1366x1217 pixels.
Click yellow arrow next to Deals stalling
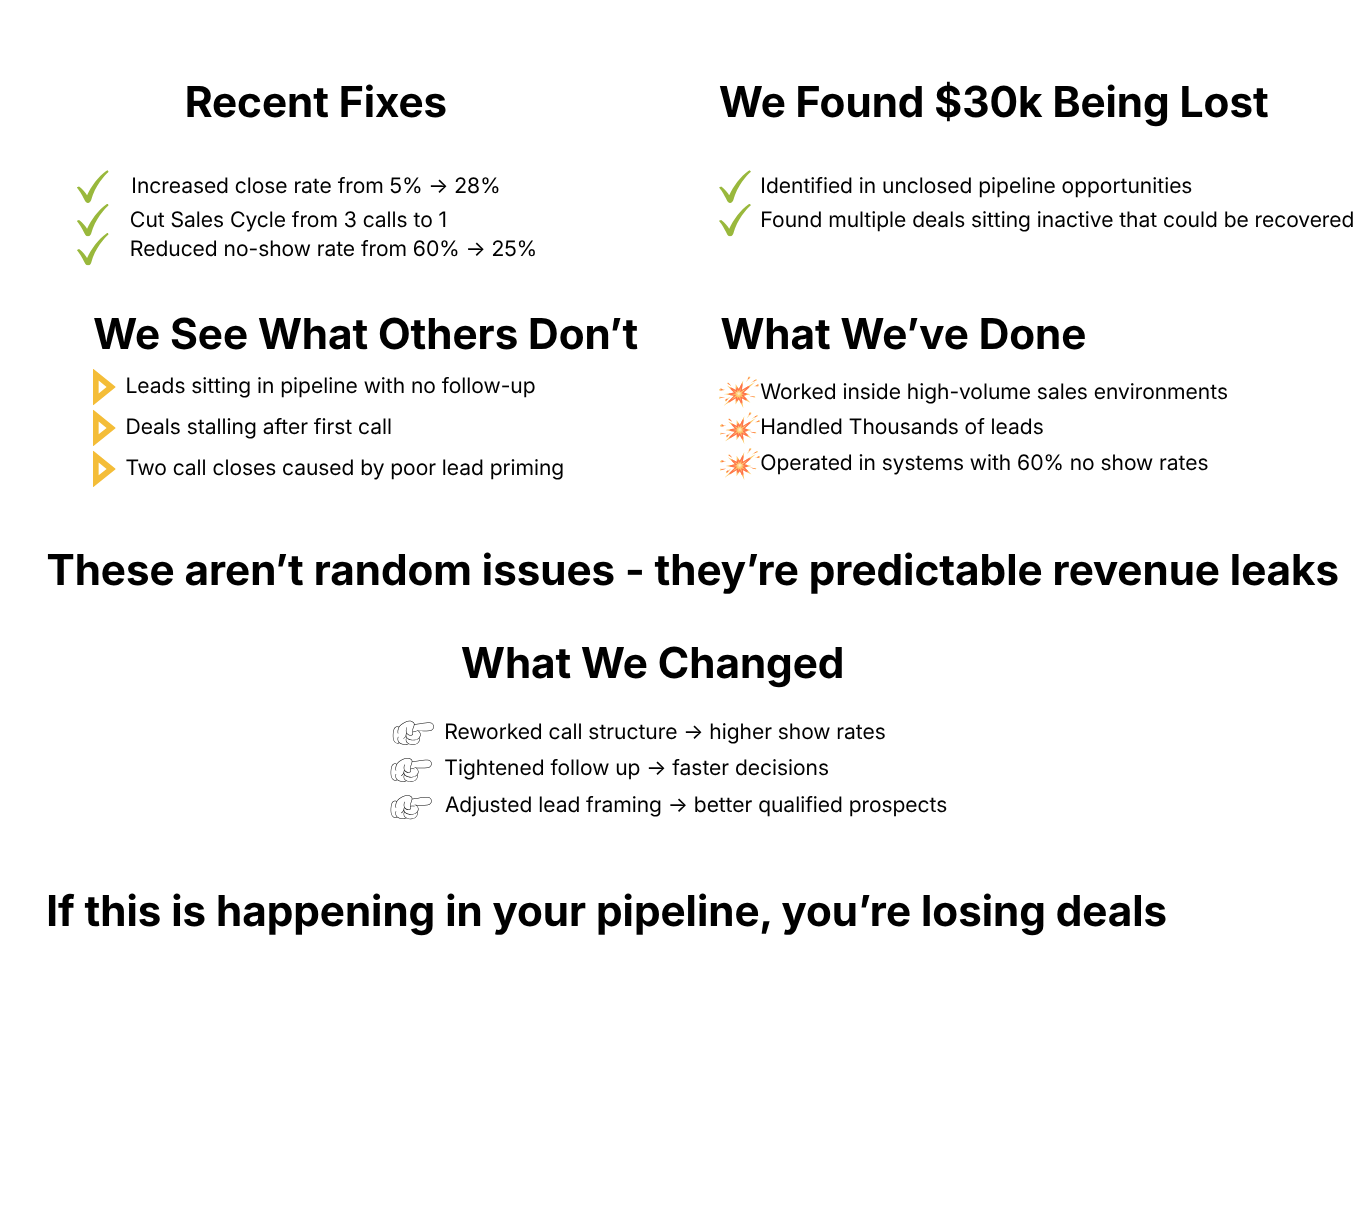(103, 428)
